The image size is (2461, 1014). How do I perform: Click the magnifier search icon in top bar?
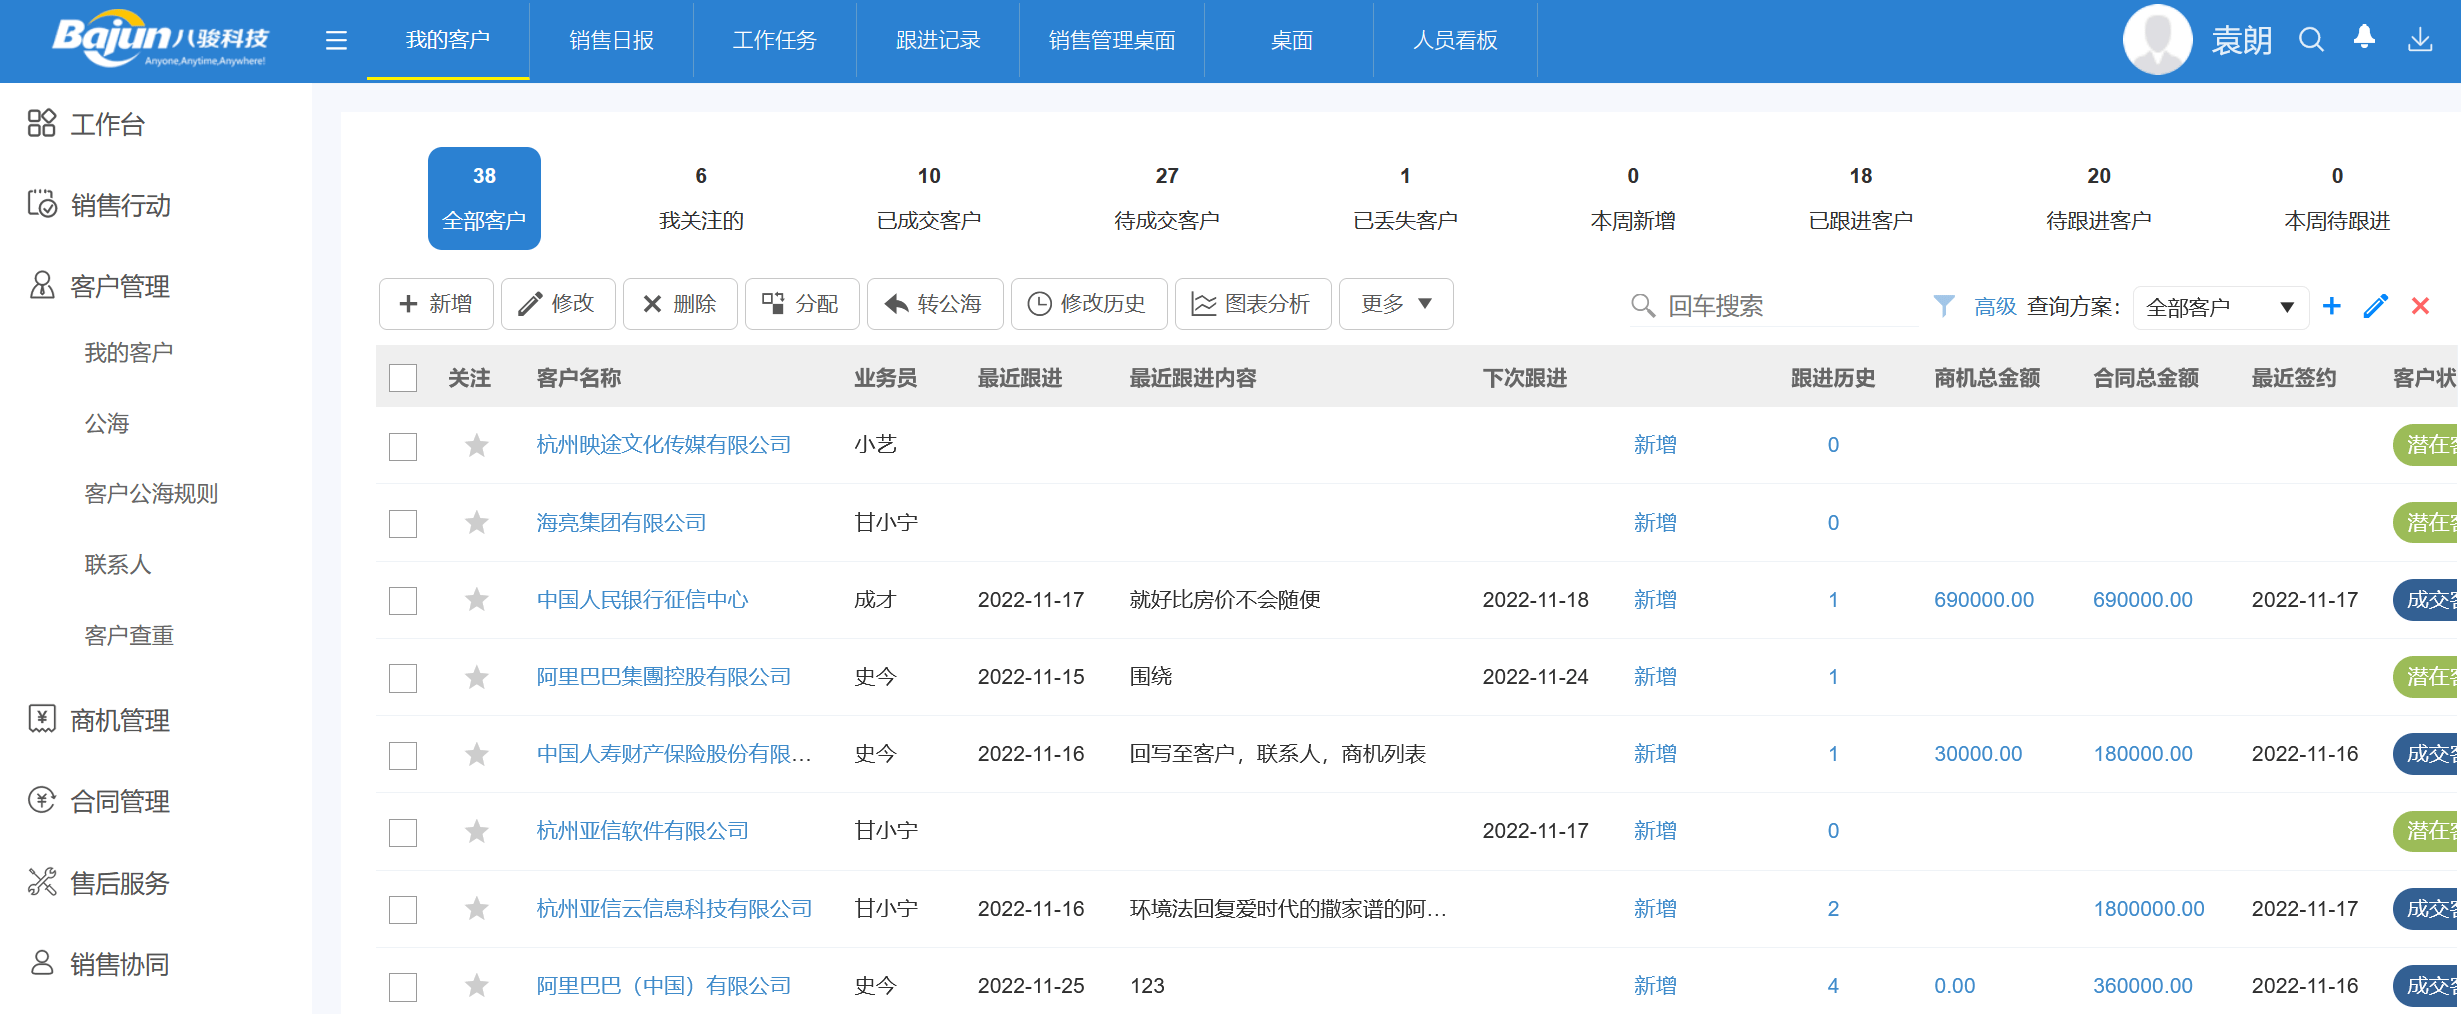[x=2311, y=40]
